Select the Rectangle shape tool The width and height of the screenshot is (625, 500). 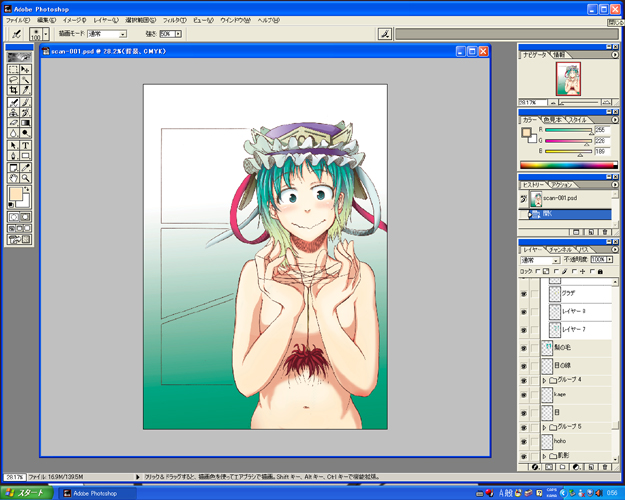click(x=25, y=156)
